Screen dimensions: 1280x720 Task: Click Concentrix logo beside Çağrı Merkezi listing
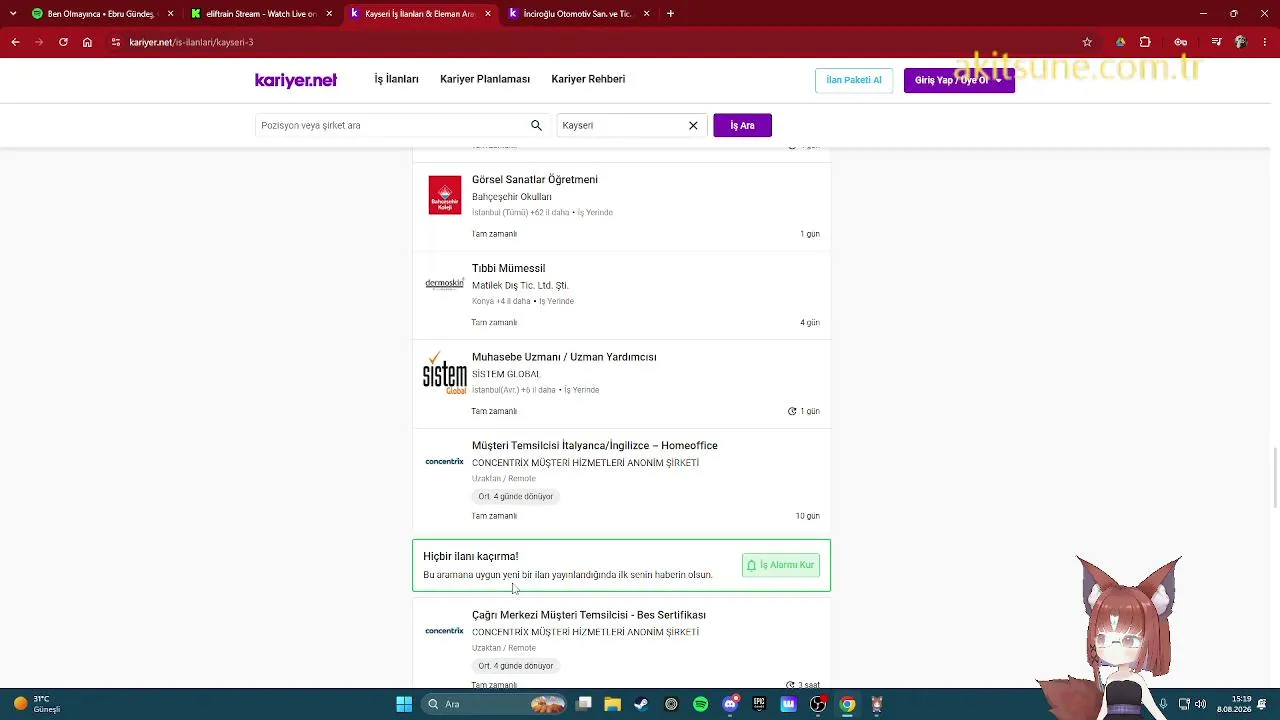click(445, 631)
